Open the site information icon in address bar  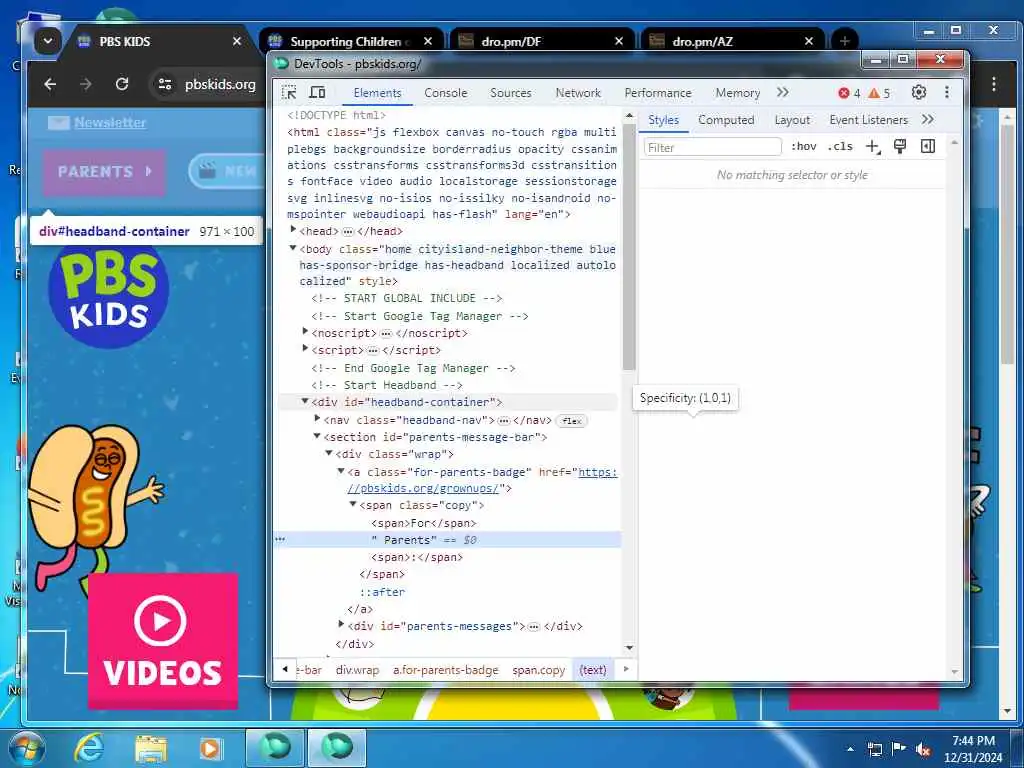[x=165, y=84]
